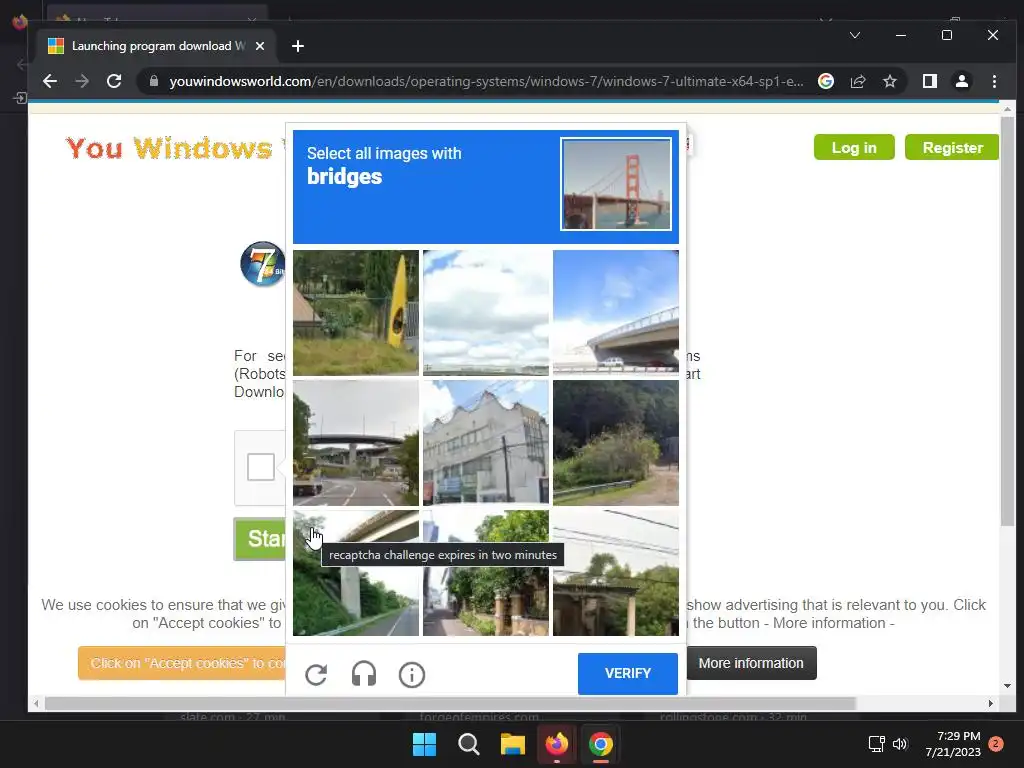The image size is (1024, 768).
Task: Open the reCAPTCHA help info icon
Action: pos(411,675)
